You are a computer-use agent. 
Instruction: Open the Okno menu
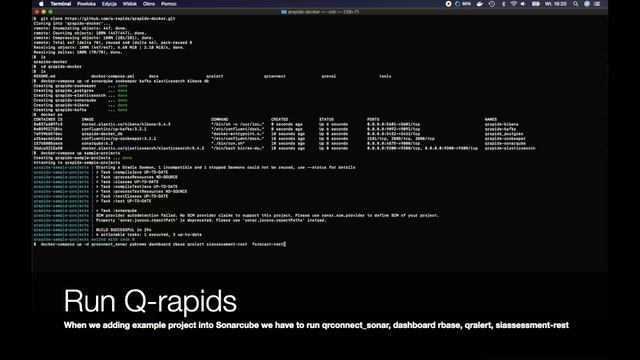(149, 4)
